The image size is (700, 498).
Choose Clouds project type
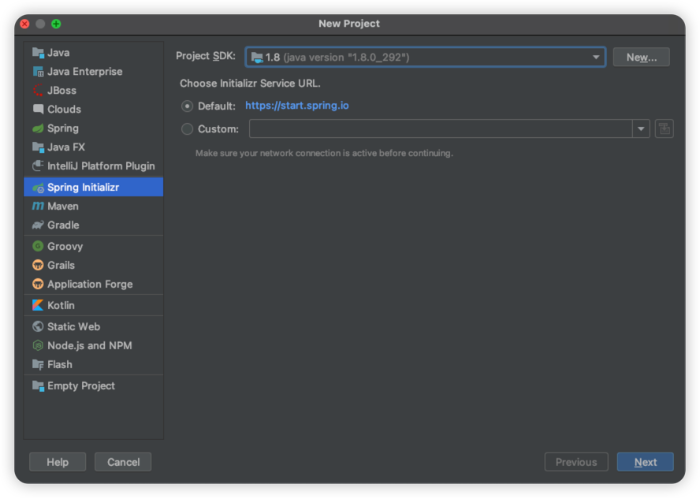pos(94,109)
